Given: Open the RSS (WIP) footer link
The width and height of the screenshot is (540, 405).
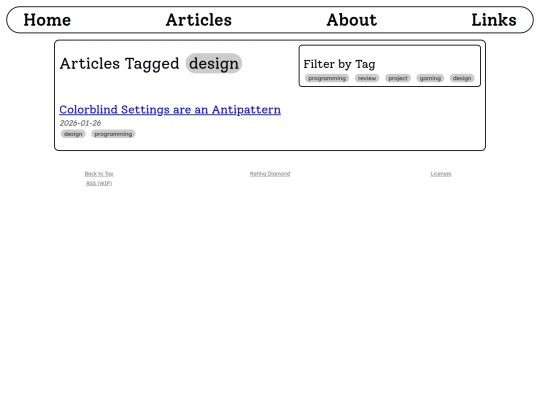Looking at the screenshot, I should point(99,183).
